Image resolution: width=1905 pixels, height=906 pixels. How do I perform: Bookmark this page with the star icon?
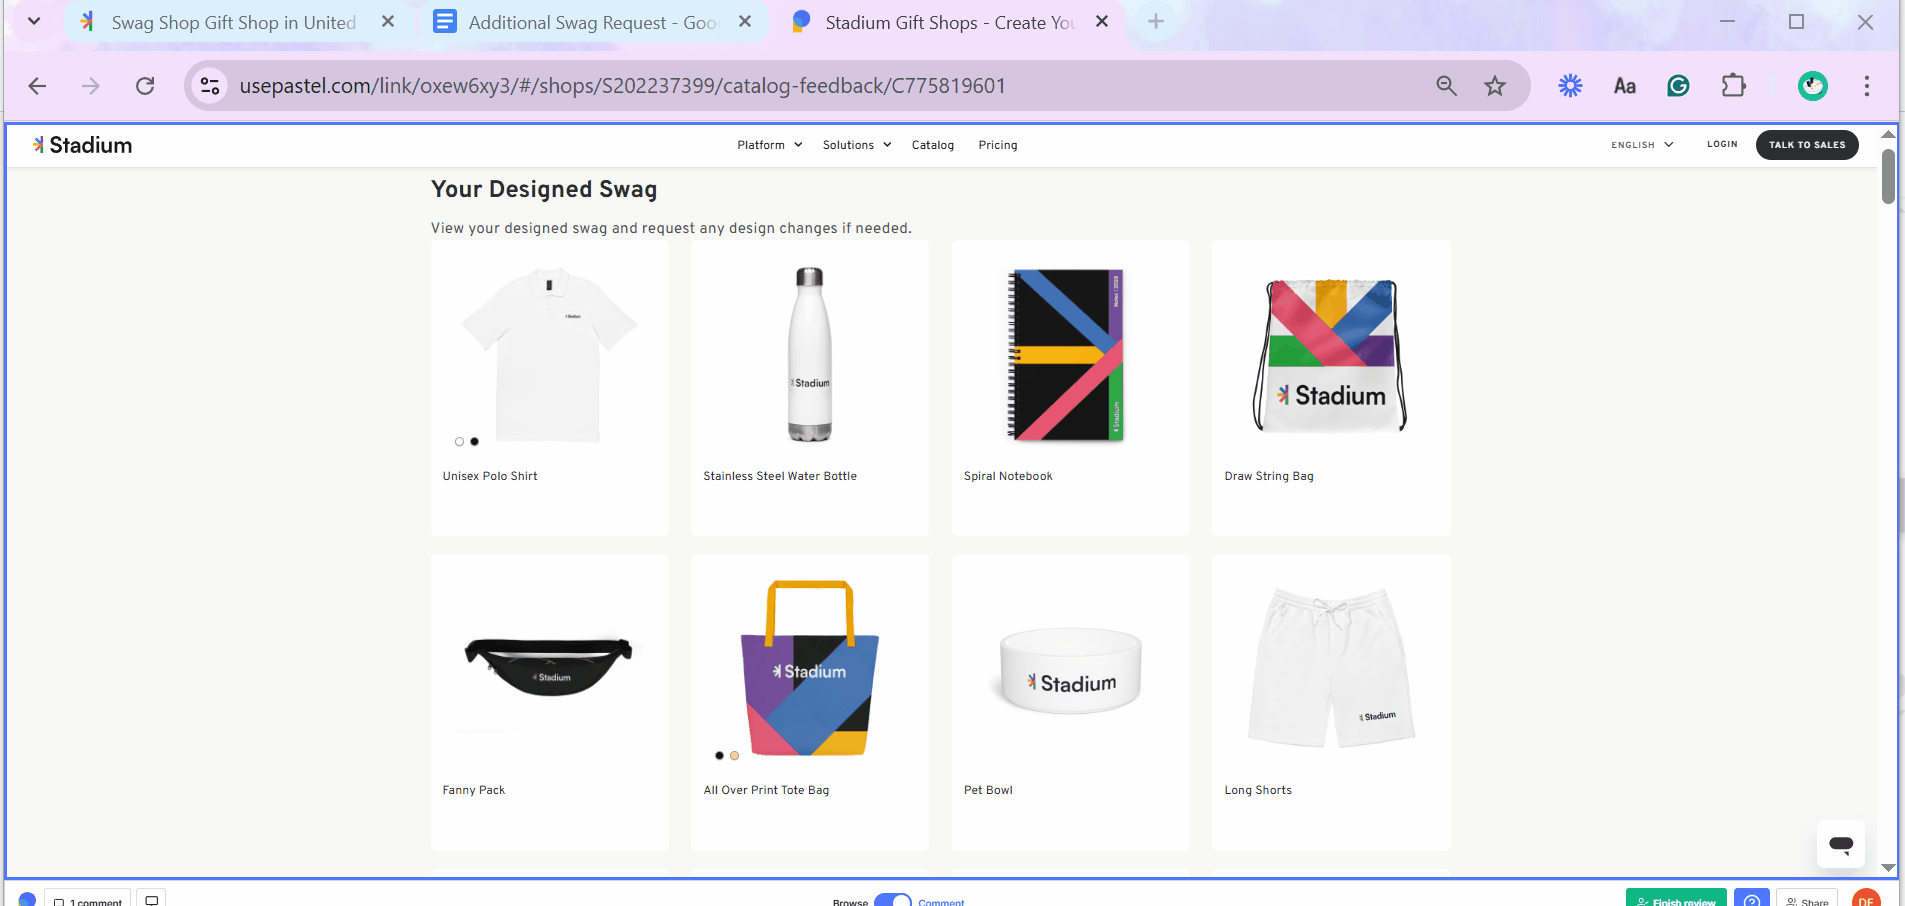click(x=1495, y=86)
